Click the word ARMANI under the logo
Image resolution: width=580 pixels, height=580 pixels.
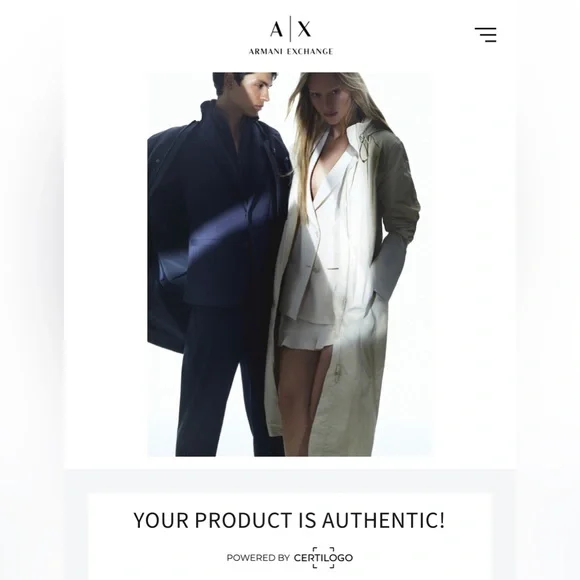pyautogui.click(x=266, y=51)
